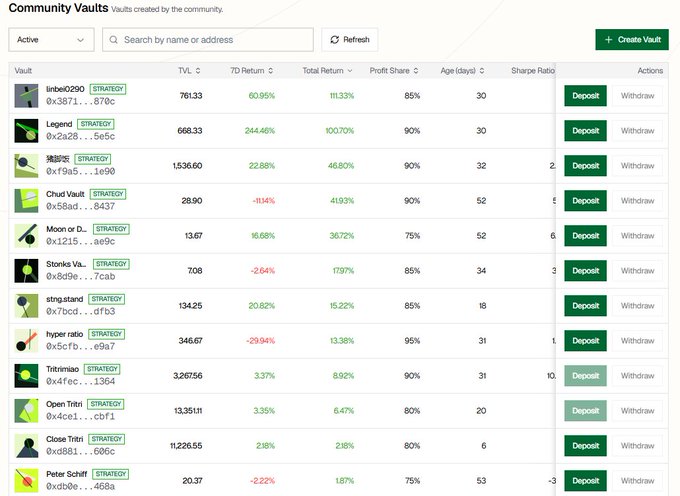Click the Open Tritri vault avatar
This screenshot has height=496, width=680.
click(26, 411)
